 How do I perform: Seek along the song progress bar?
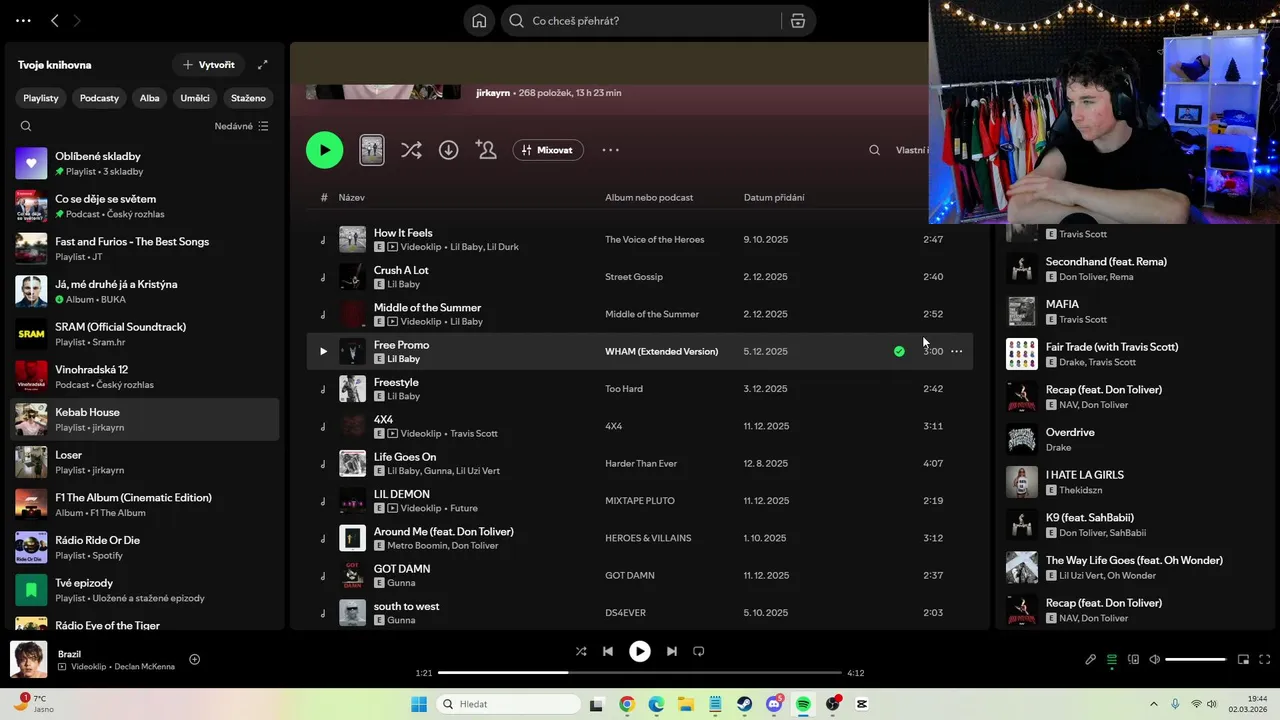pyautogui.click(x=640, y=673)
